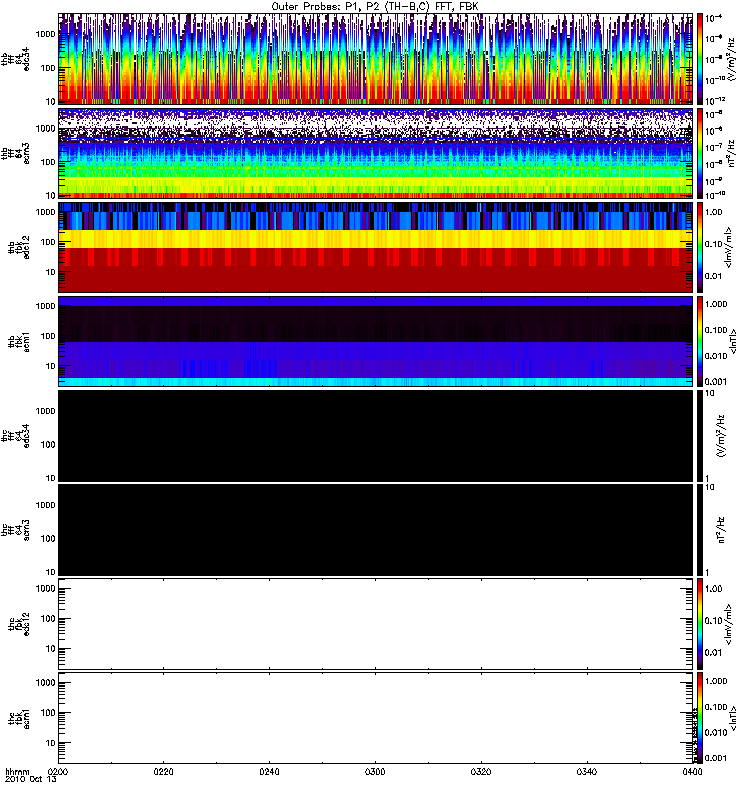This screenshot has width=750, height=800.
Task: Click the 0300 time axis label
Action: point(375,771)
